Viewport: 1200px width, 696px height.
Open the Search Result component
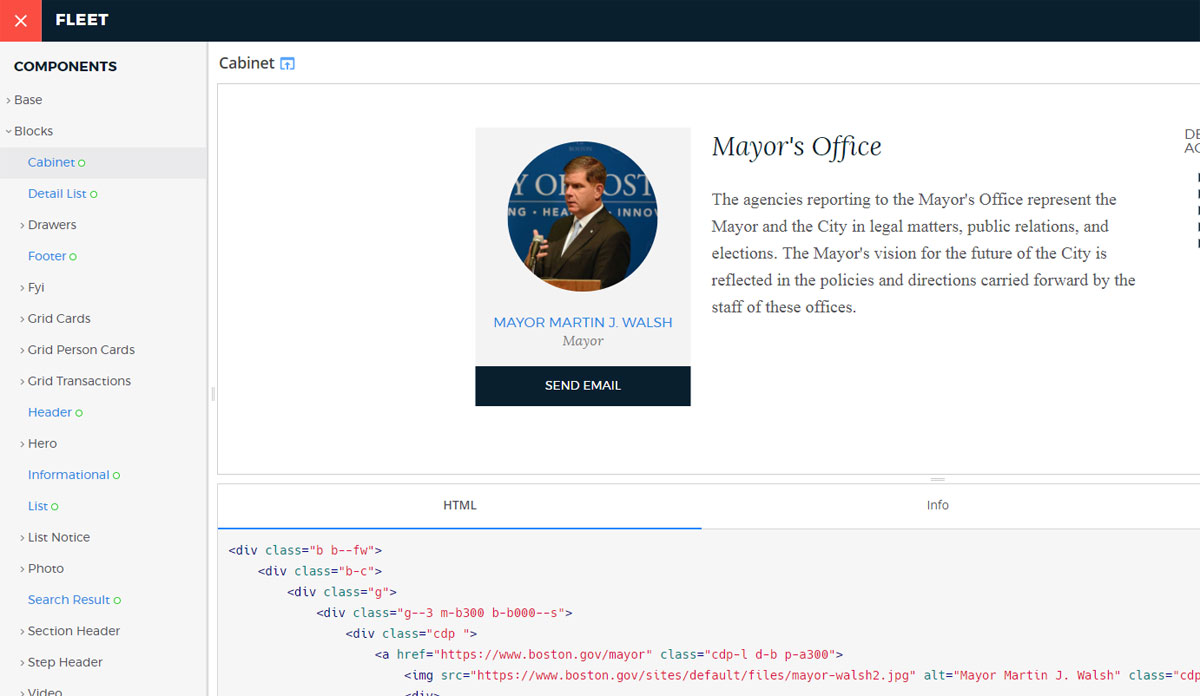[68, 600]
